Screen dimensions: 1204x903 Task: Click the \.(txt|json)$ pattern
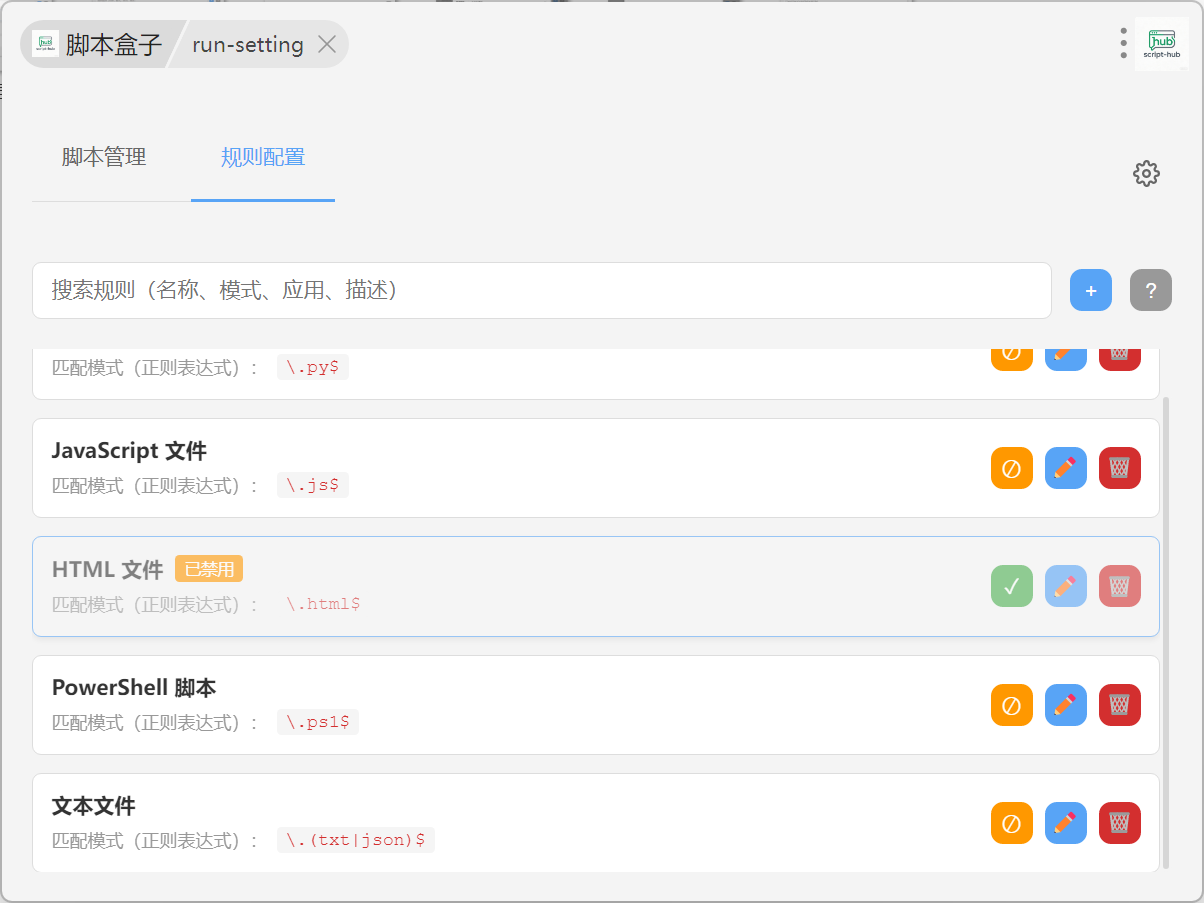[356, 840]
